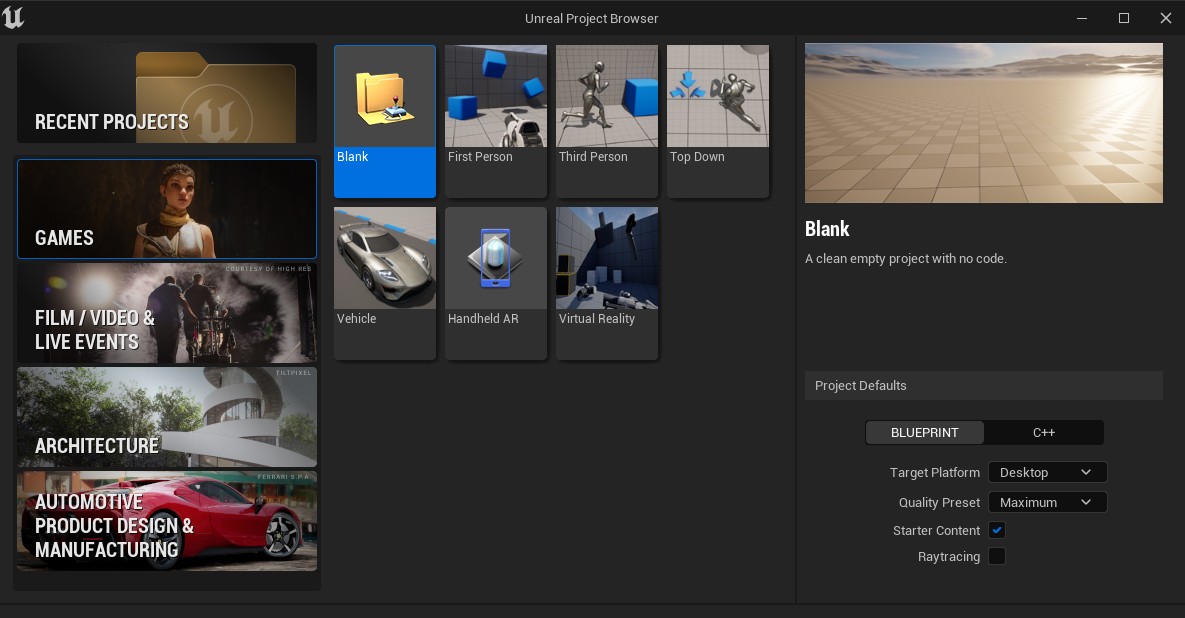Choose the Vehicle template
Image resolution: width=1185 pixels, height=618 pixels.
(385, 283)
